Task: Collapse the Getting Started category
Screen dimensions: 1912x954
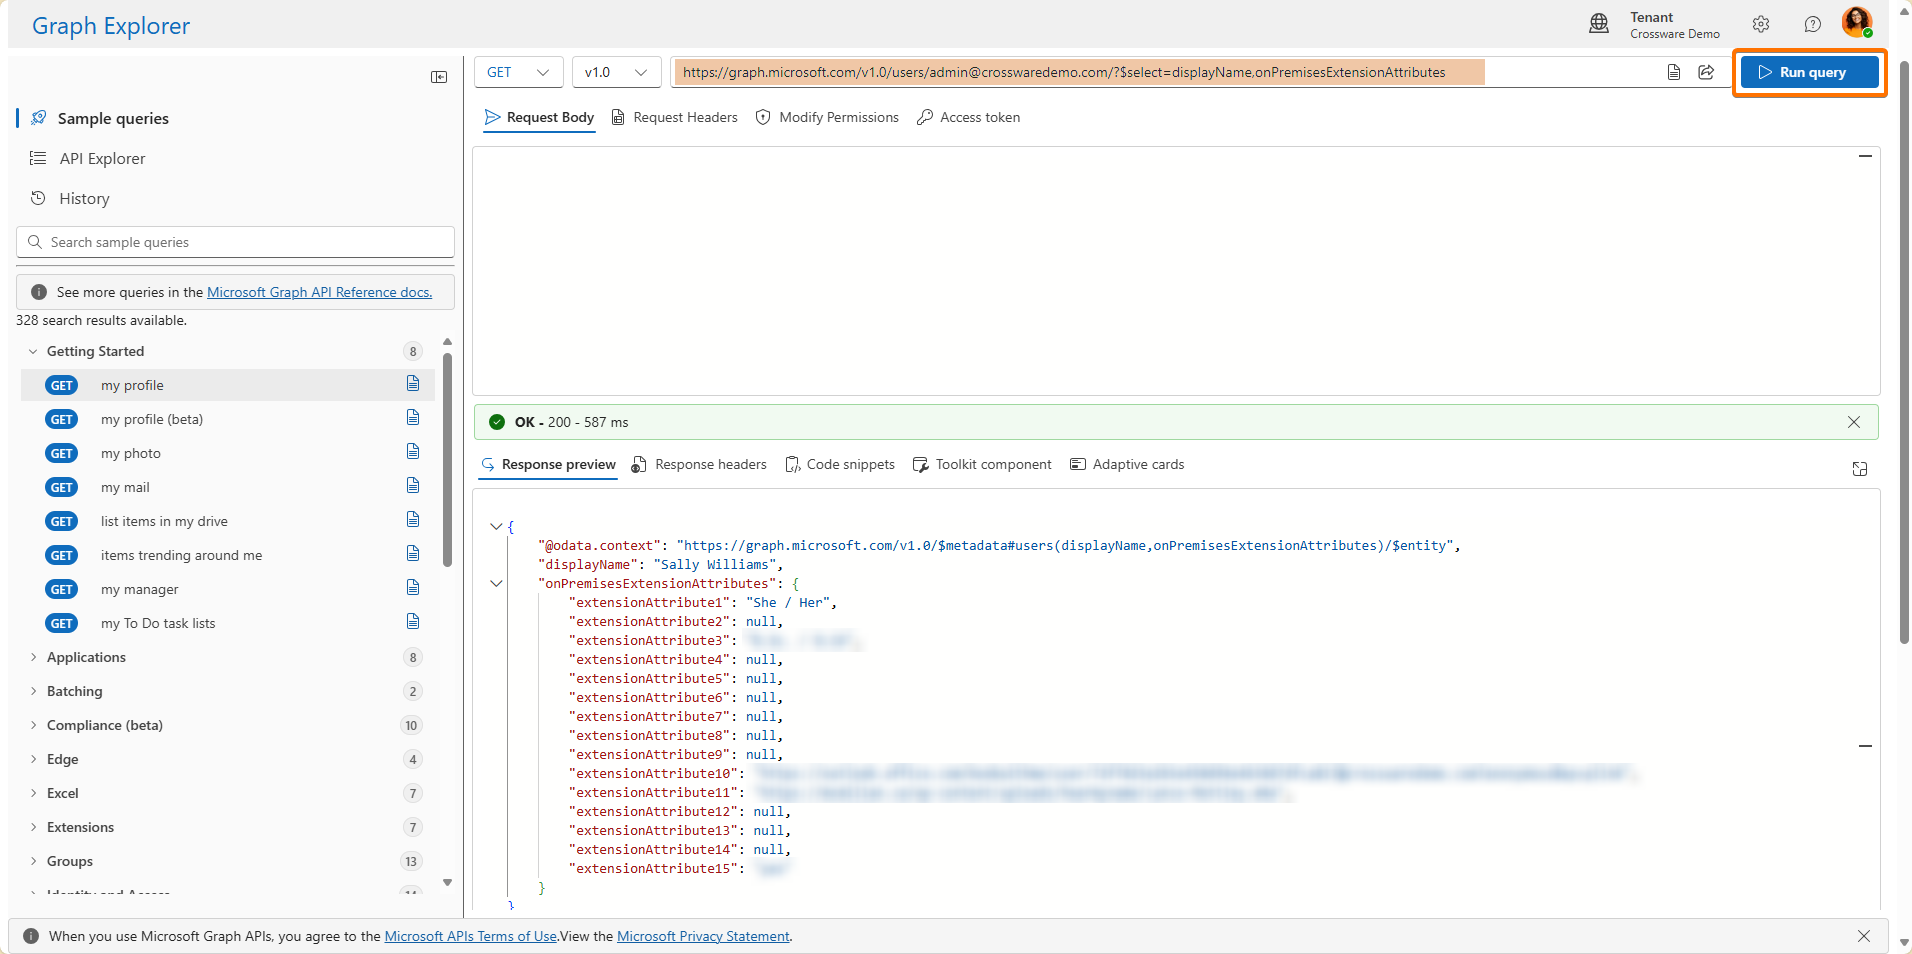Action: (33, 351)
